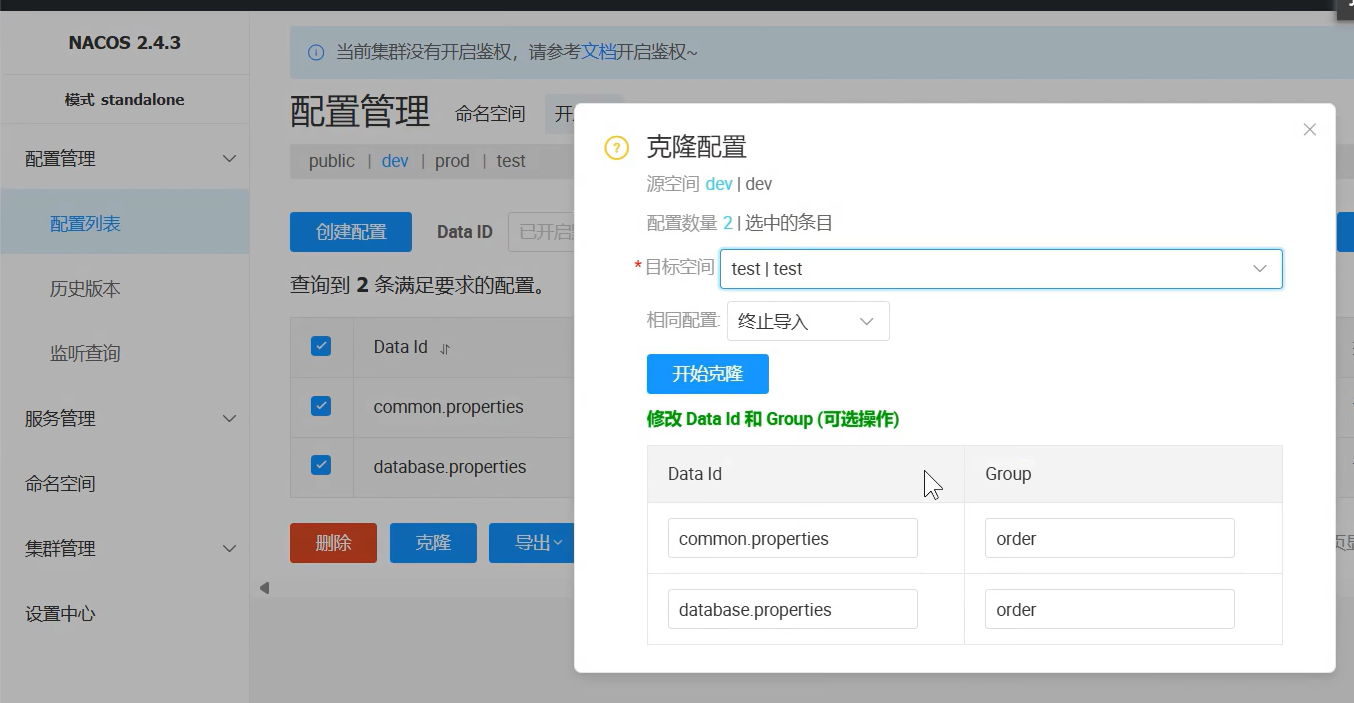Expand the 服务管理 sidebar section
The height and width of the screenshot is (703, 1354).
[125, 419]
